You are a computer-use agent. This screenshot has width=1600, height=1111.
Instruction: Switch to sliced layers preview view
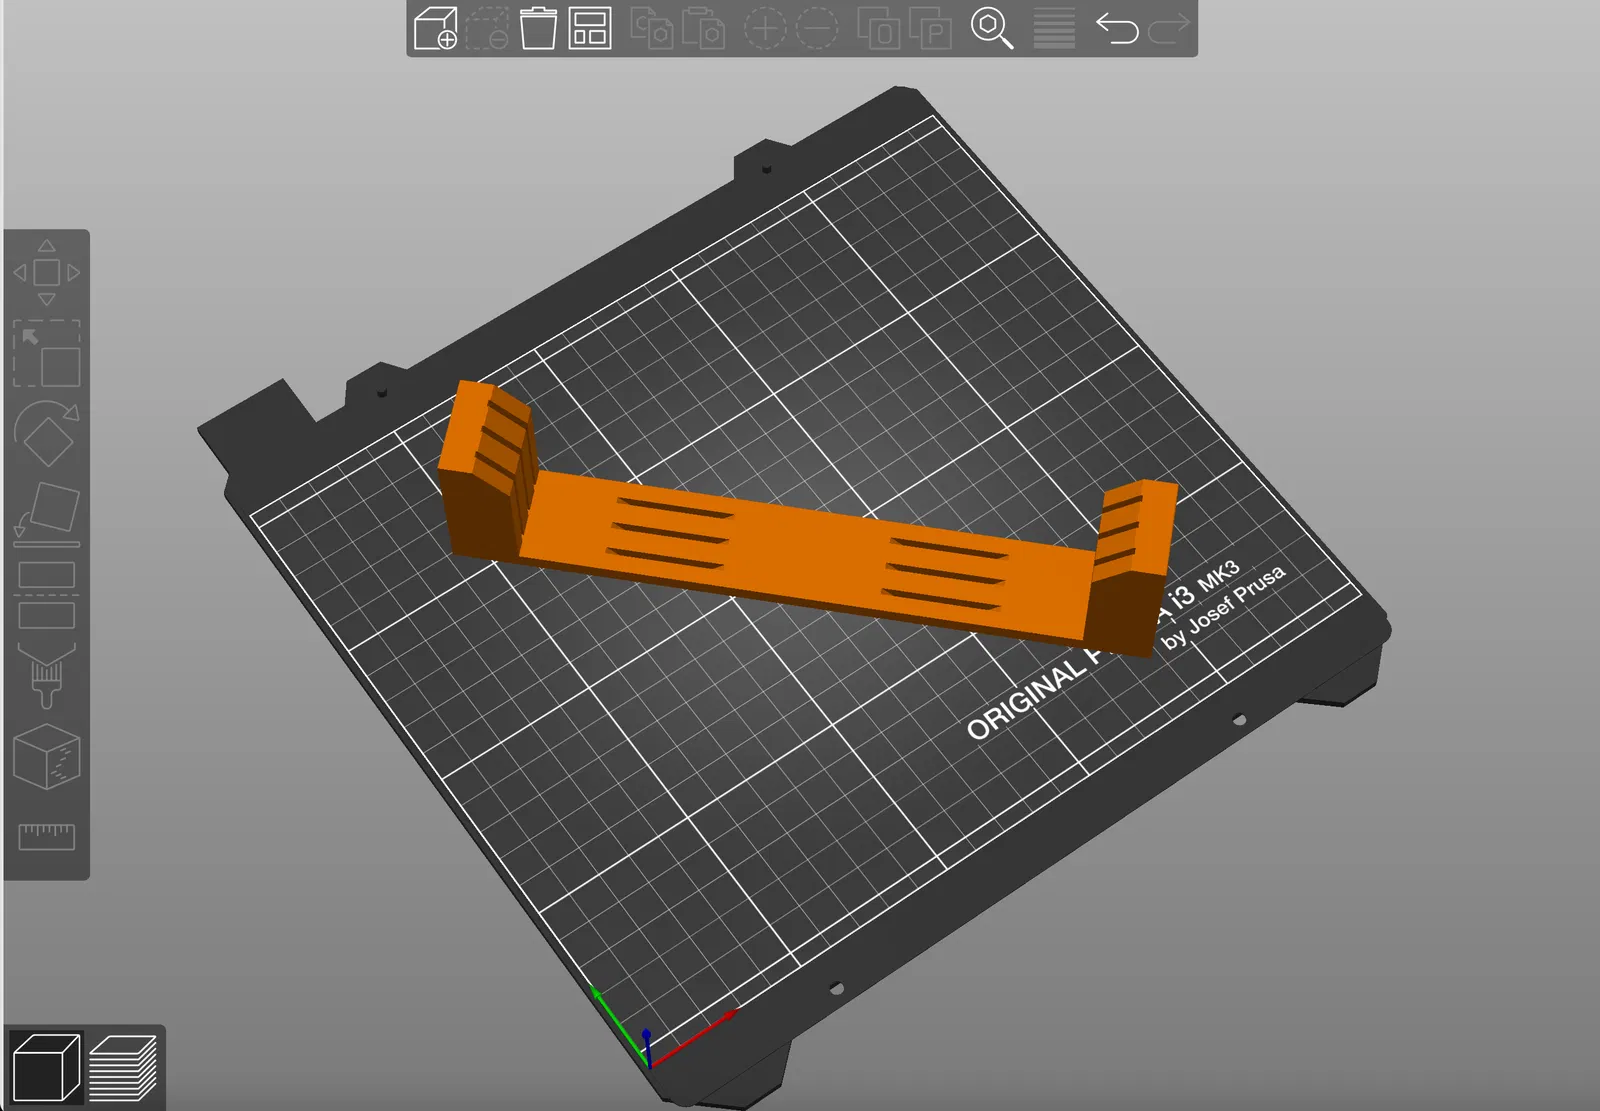pyautogui.click(x=123, y=1067)
